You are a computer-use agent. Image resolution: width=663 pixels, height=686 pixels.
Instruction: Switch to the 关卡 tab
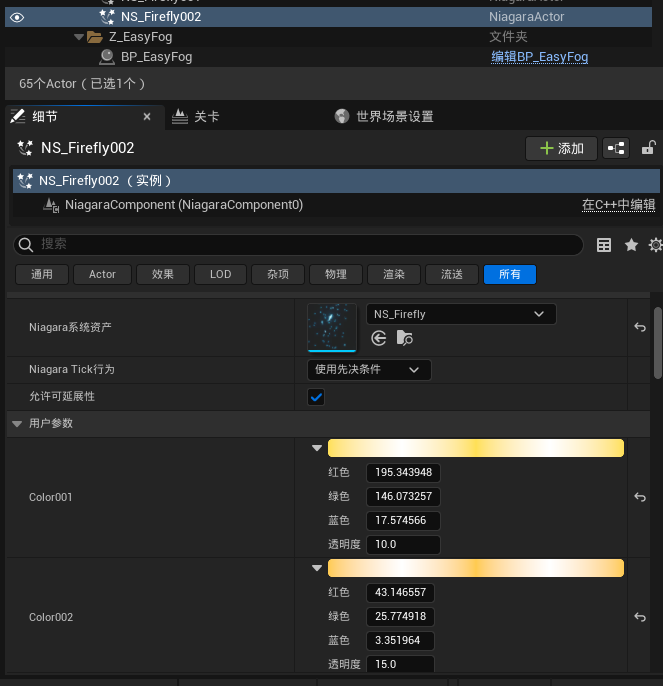pos(195,116)
